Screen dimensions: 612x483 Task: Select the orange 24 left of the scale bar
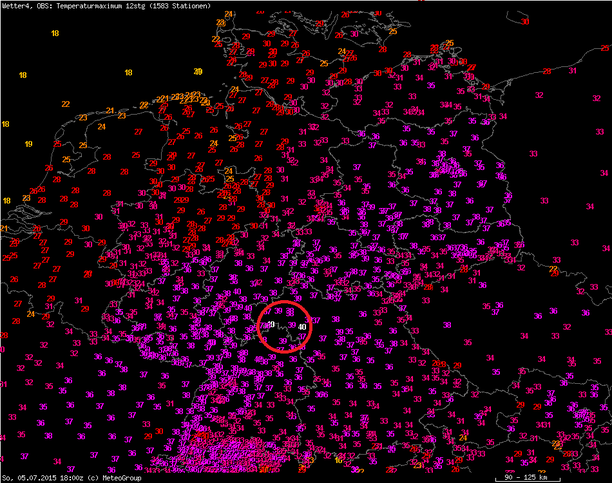tap(465, 437)
